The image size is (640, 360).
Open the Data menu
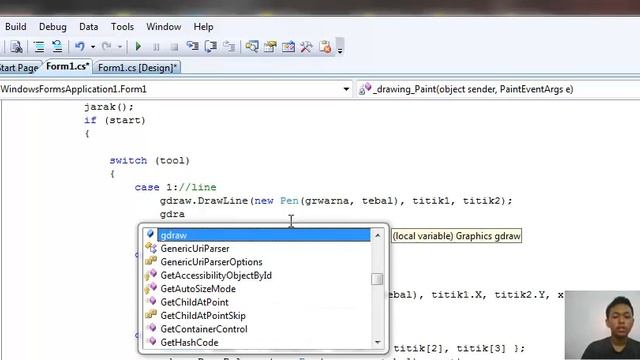tap(89, 27)
